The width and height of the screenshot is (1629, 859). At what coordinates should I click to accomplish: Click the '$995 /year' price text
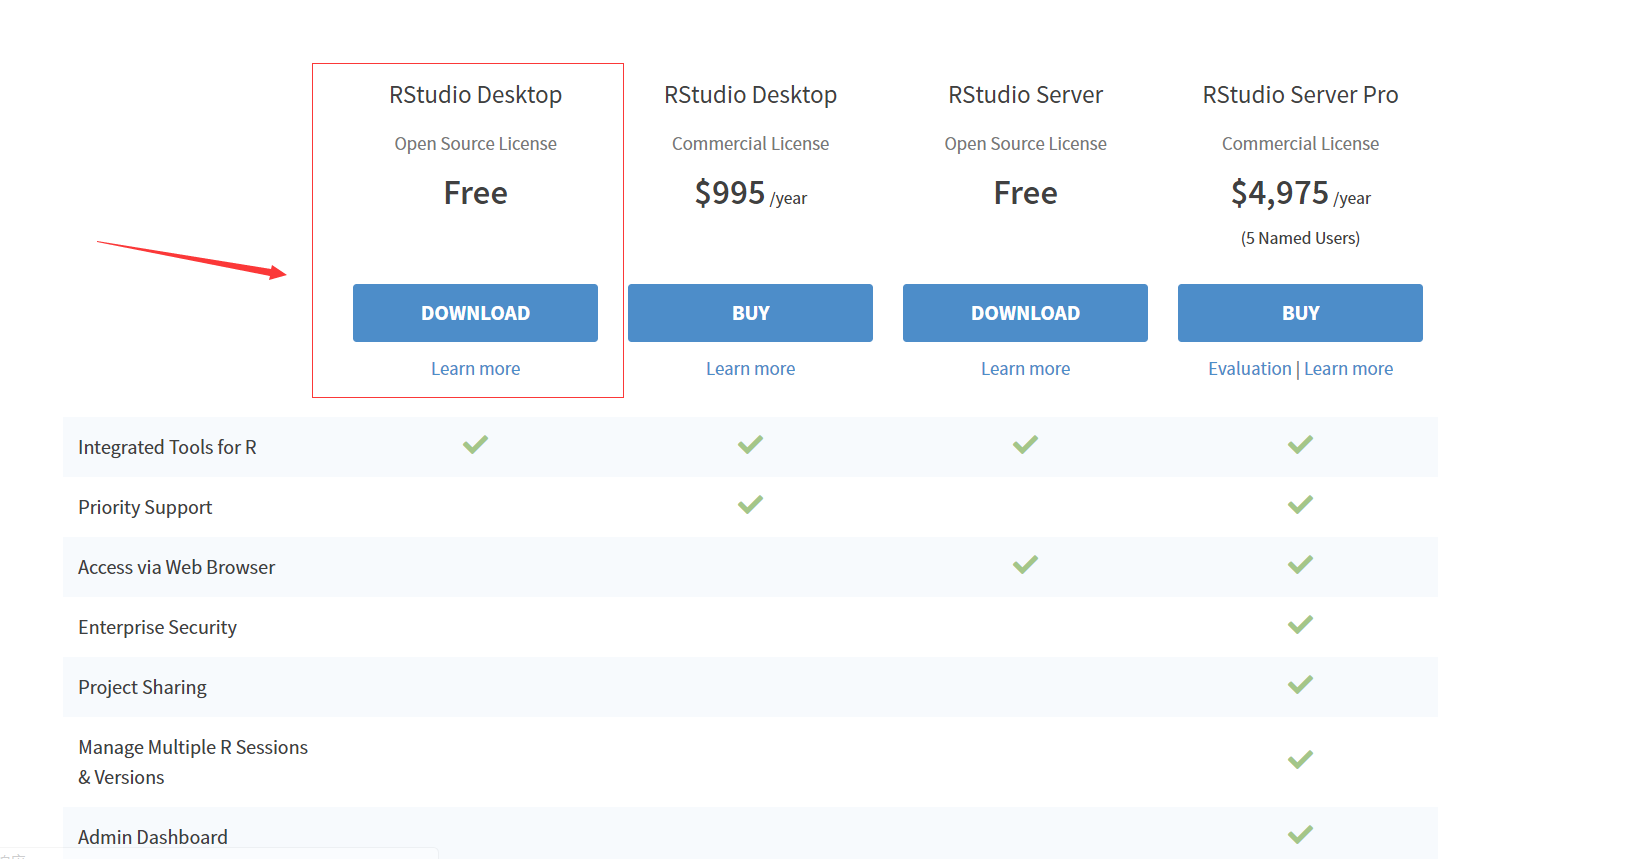point(750,193)
